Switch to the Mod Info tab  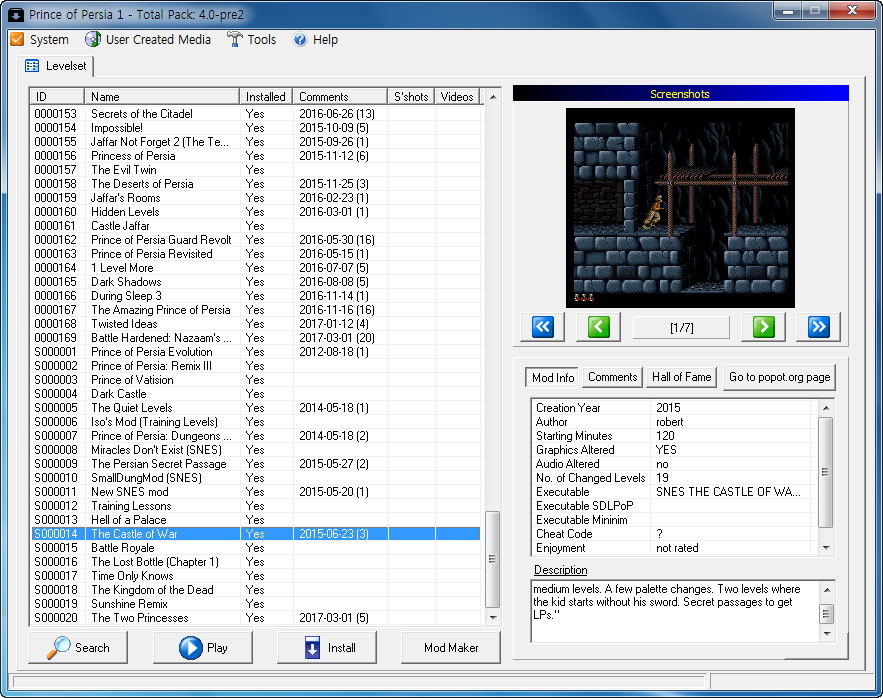coord(553,377)
